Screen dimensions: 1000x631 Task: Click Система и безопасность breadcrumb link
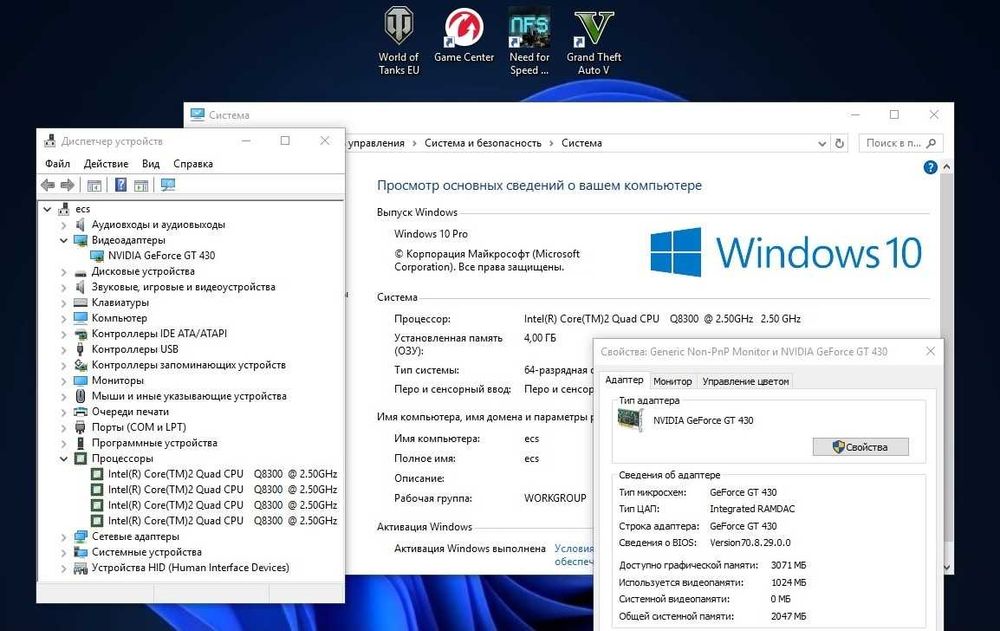pyautogui.click(x=483, y=144)
